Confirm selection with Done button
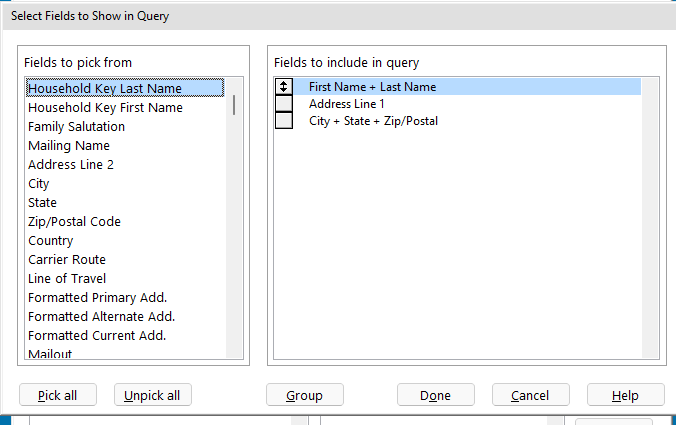This screenshot has height=425, width=676. pos(435,395)
